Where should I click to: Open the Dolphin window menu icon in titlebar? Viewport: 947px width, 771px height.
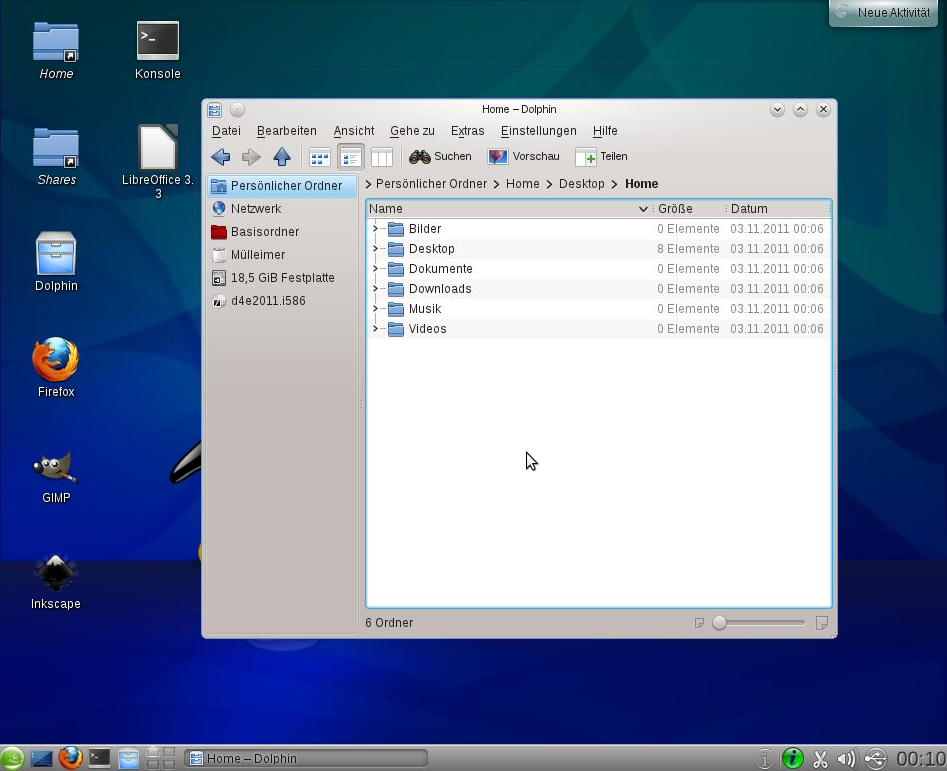click(x=214, y=110)
